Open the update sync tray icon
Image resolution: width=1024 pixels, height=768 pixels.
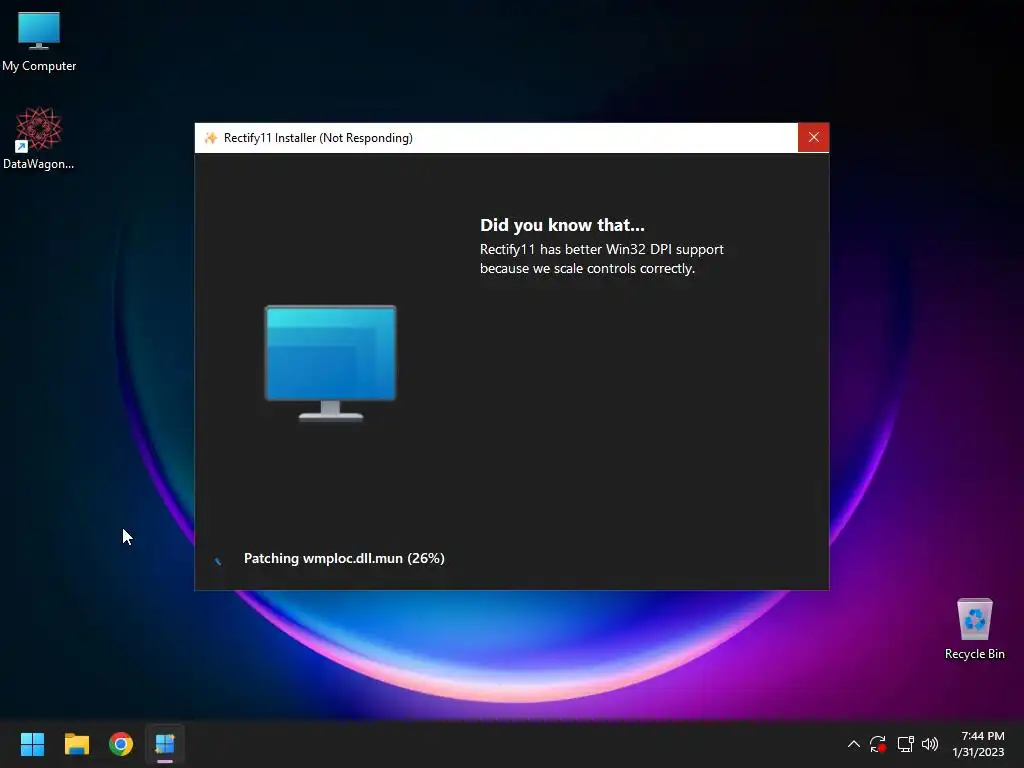878,744
